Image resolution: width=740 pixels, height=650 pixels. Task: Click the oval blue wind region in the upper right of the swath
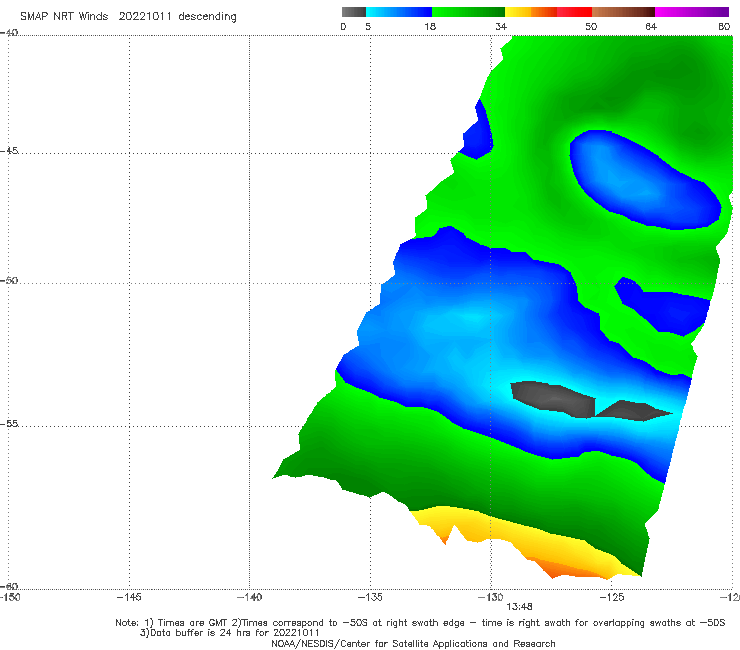tap(644, 179)
